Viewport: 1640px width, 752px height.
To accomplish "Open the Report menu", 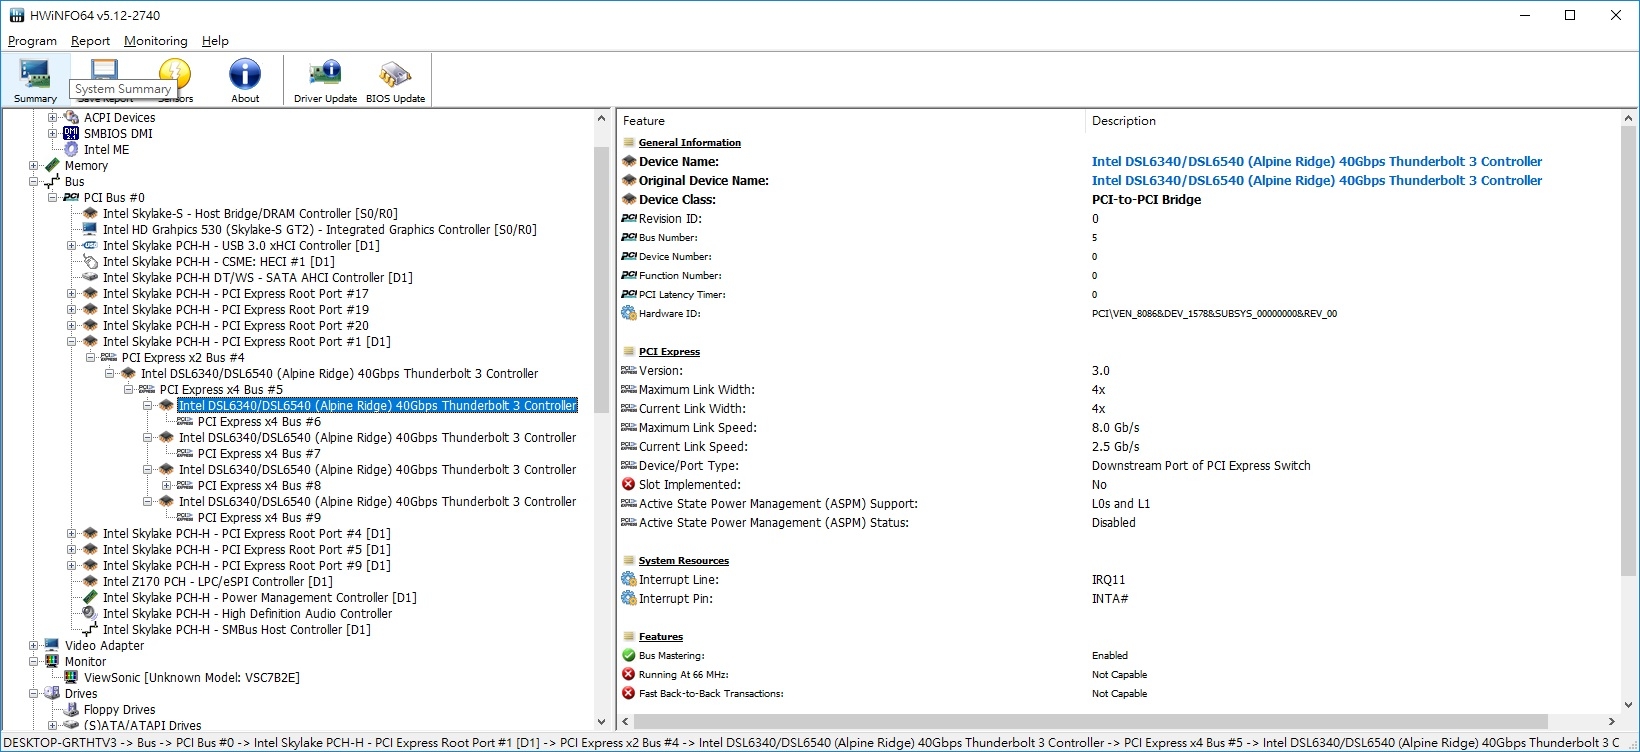I will click(90, 41).
